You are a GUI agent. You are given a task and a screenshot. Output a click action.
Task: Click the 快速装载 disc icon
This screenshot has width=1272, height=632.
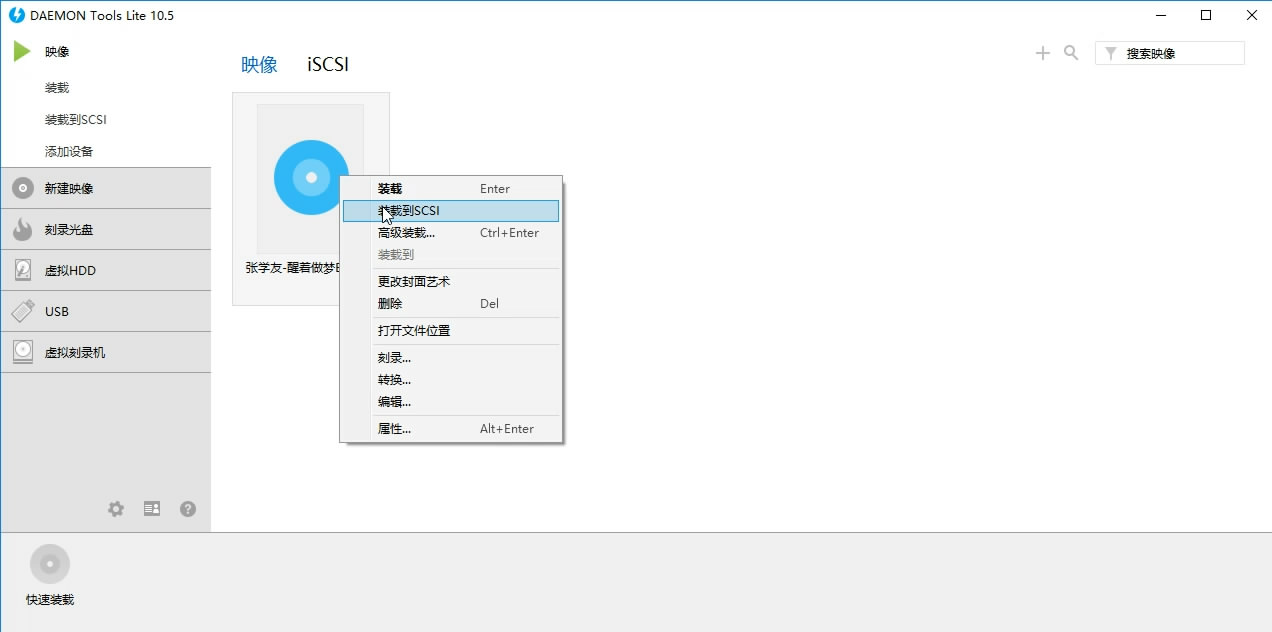[x=50, y=564]
